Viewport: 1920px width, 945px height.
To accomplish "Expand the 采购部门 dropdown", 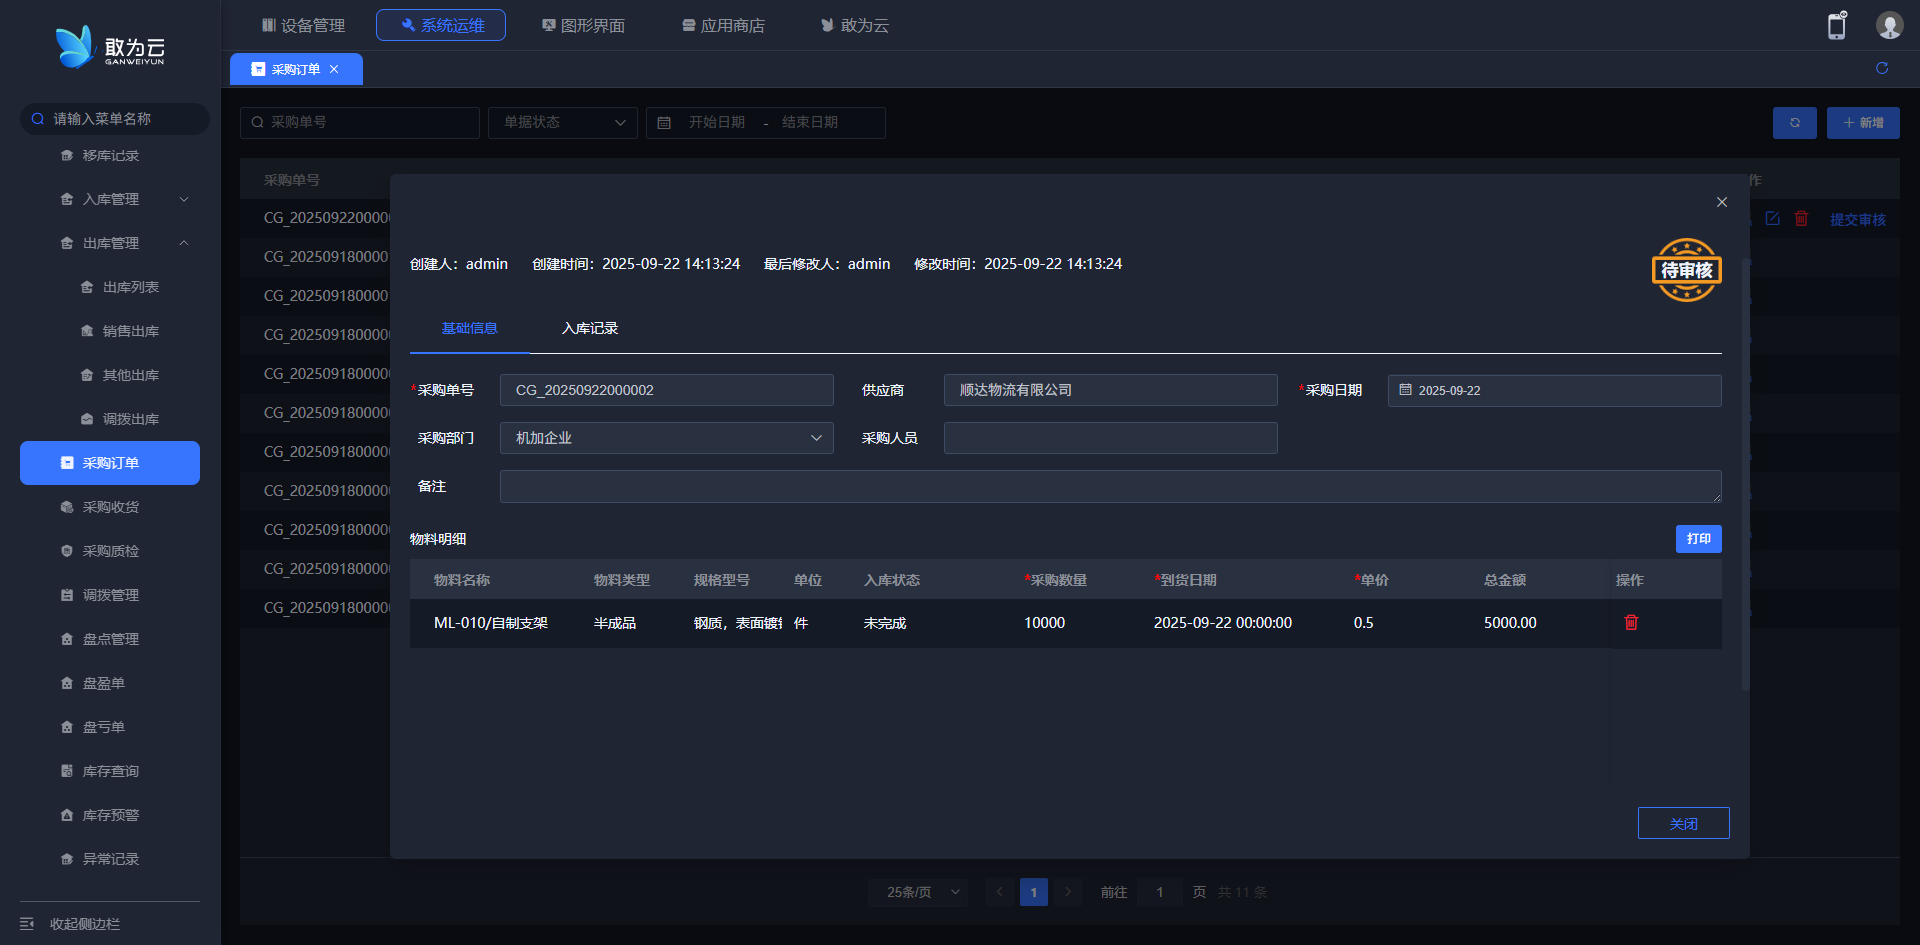I will (666, 438).
